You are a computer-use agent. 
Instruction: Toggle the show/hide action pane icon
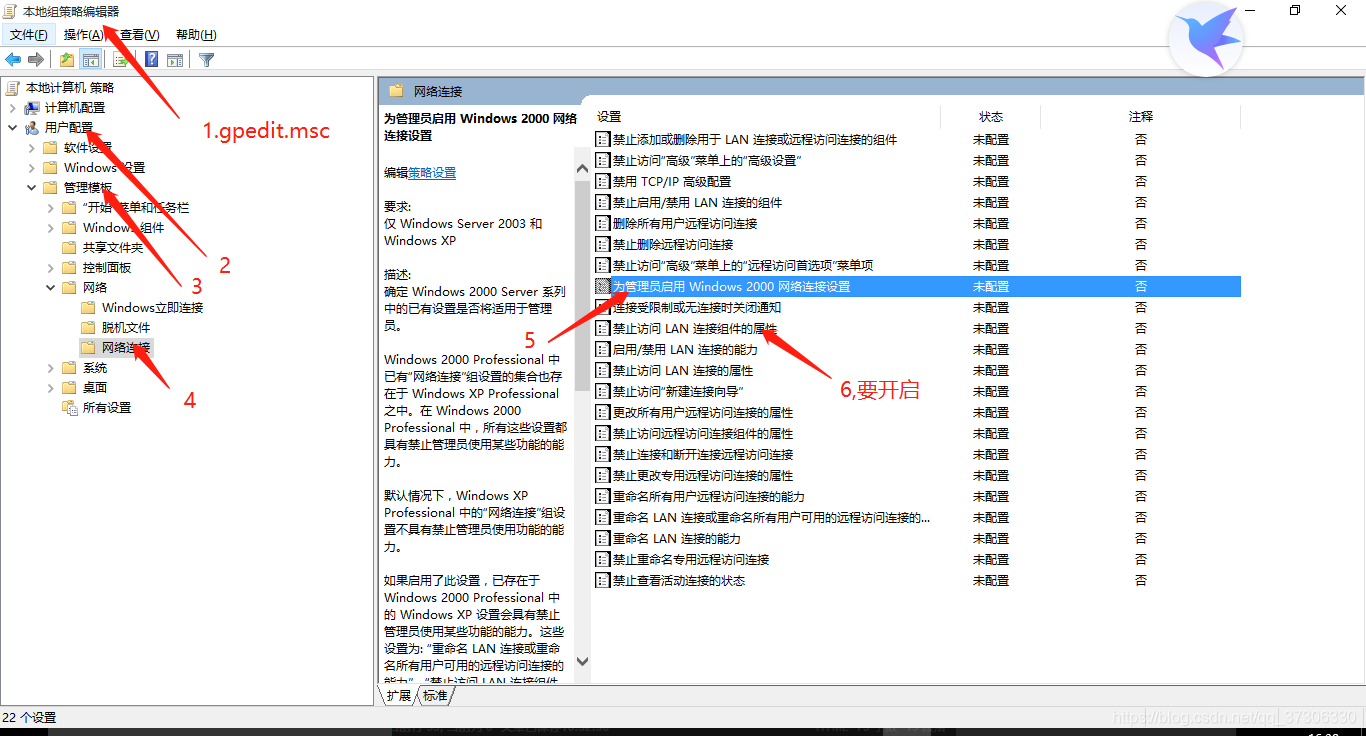tap(175, 60)
